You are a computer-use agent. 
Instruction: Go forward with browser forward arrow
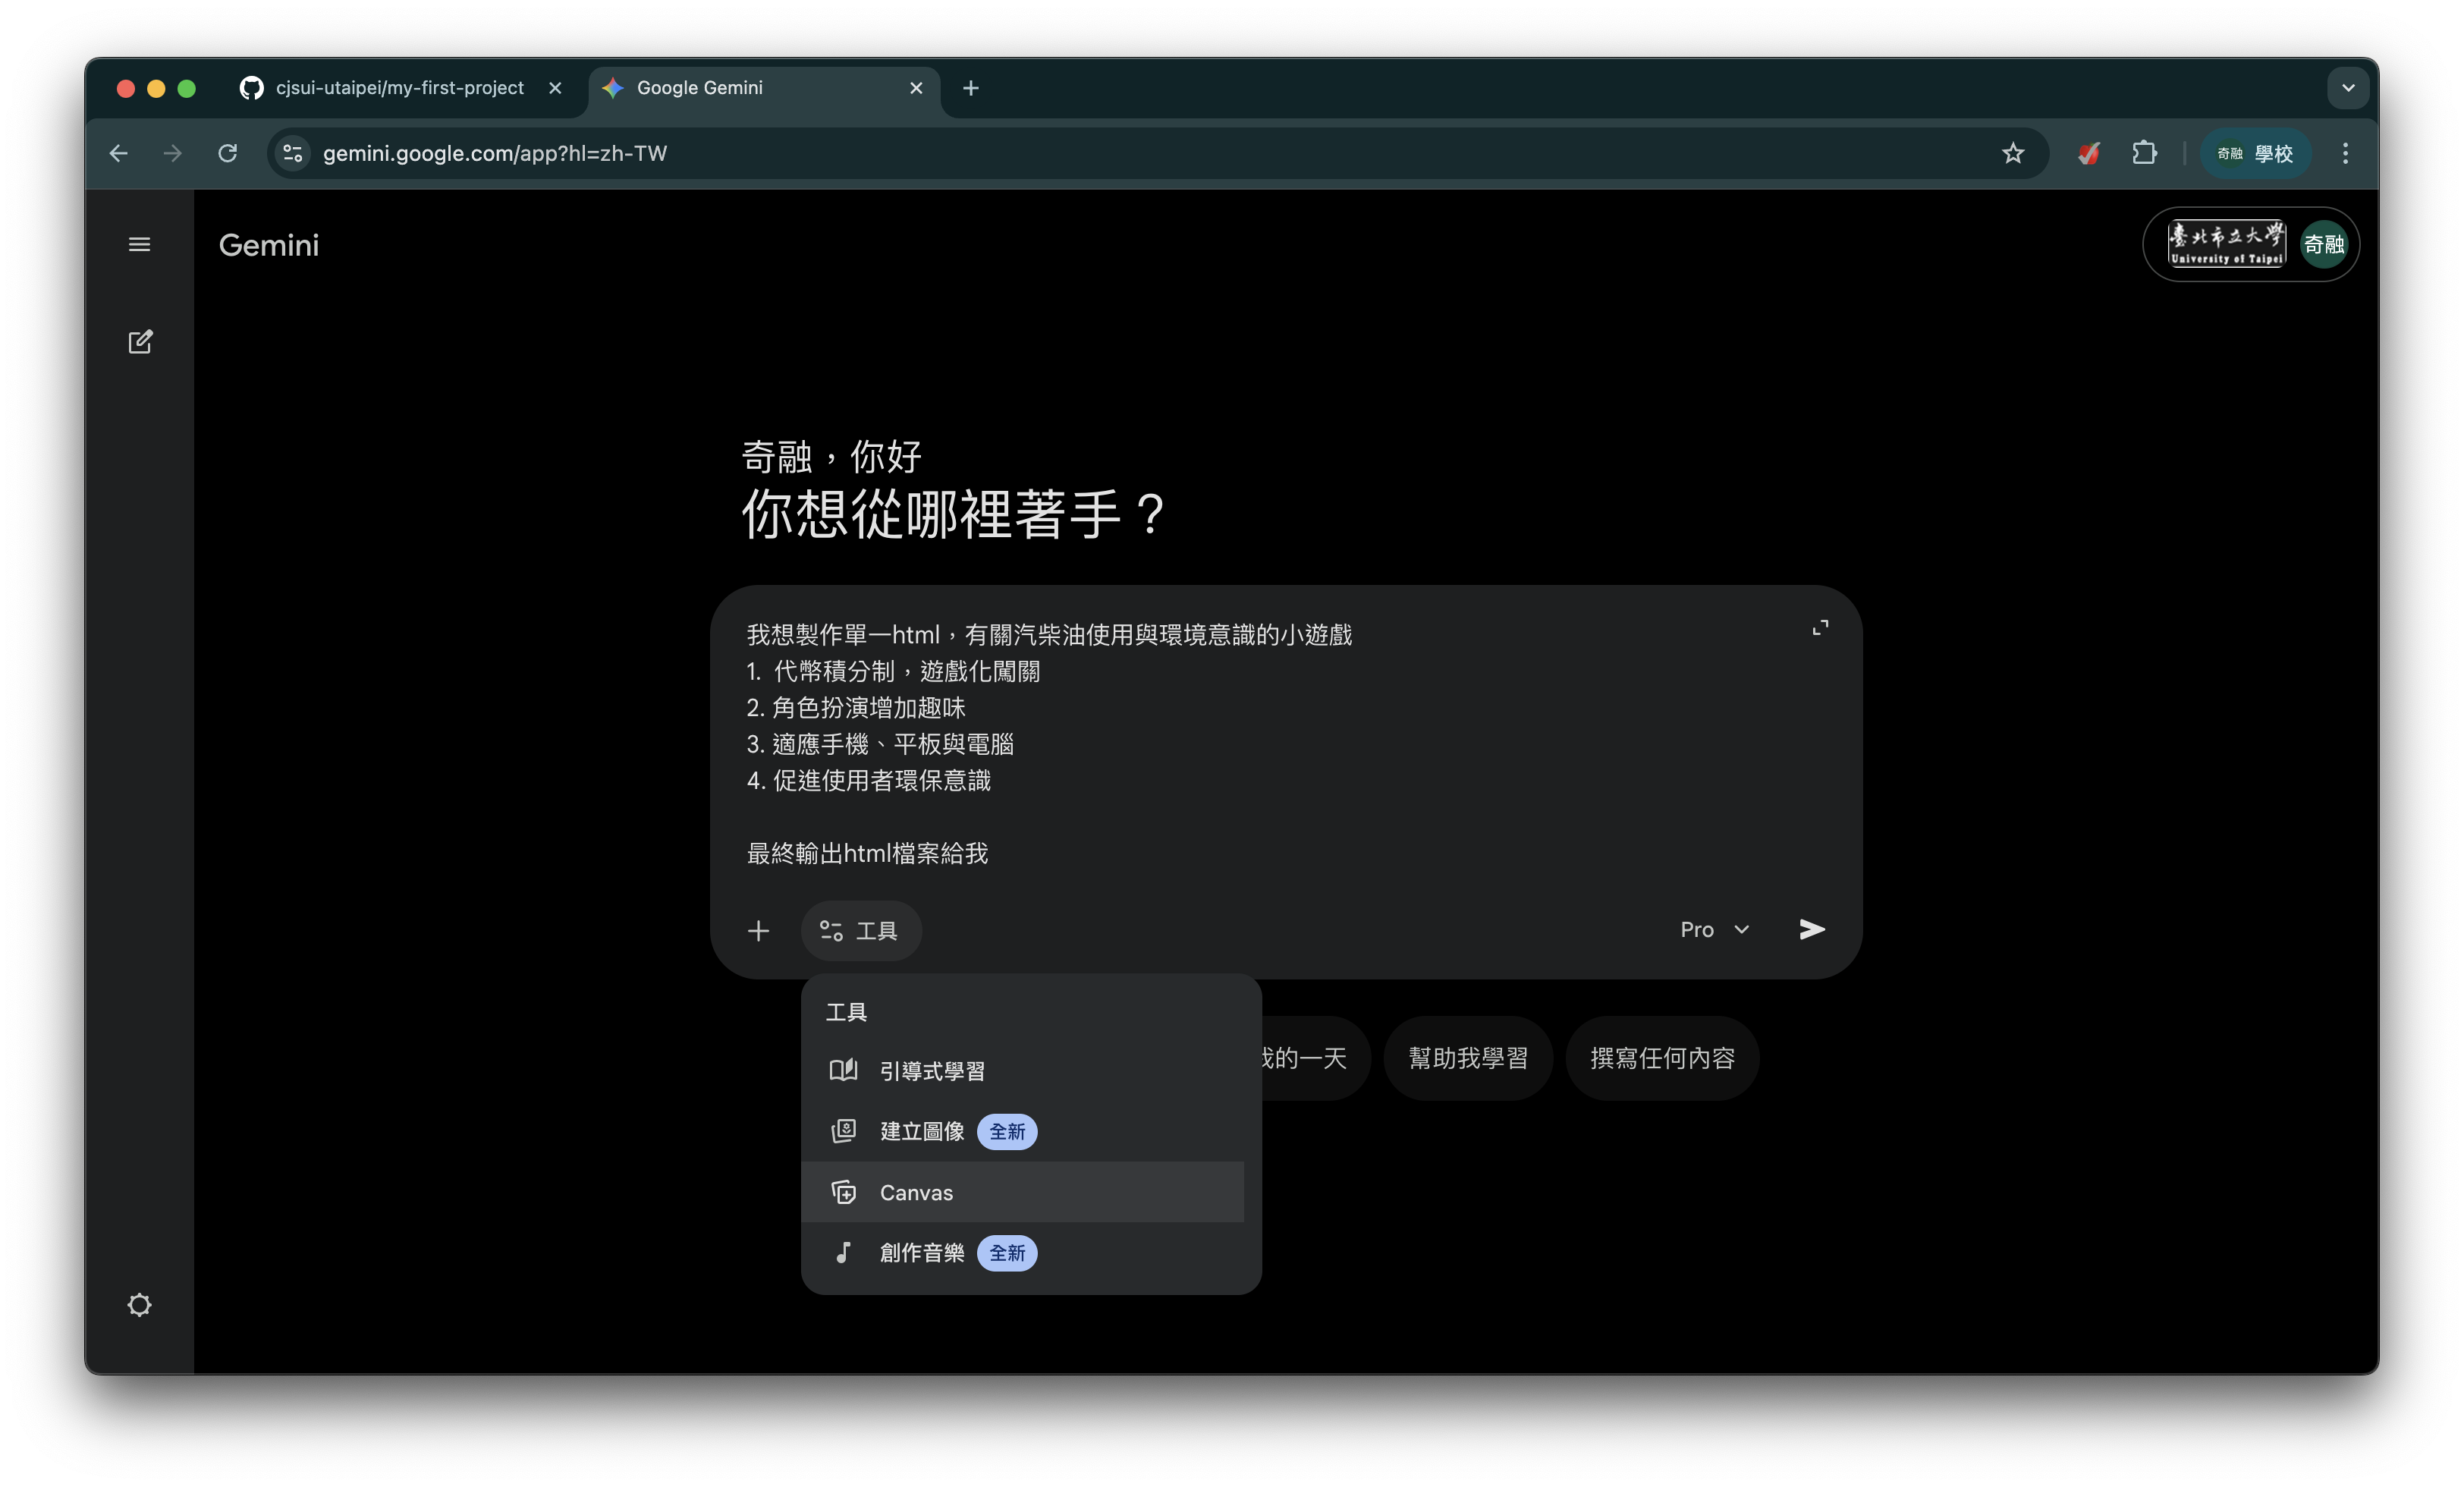173,153
